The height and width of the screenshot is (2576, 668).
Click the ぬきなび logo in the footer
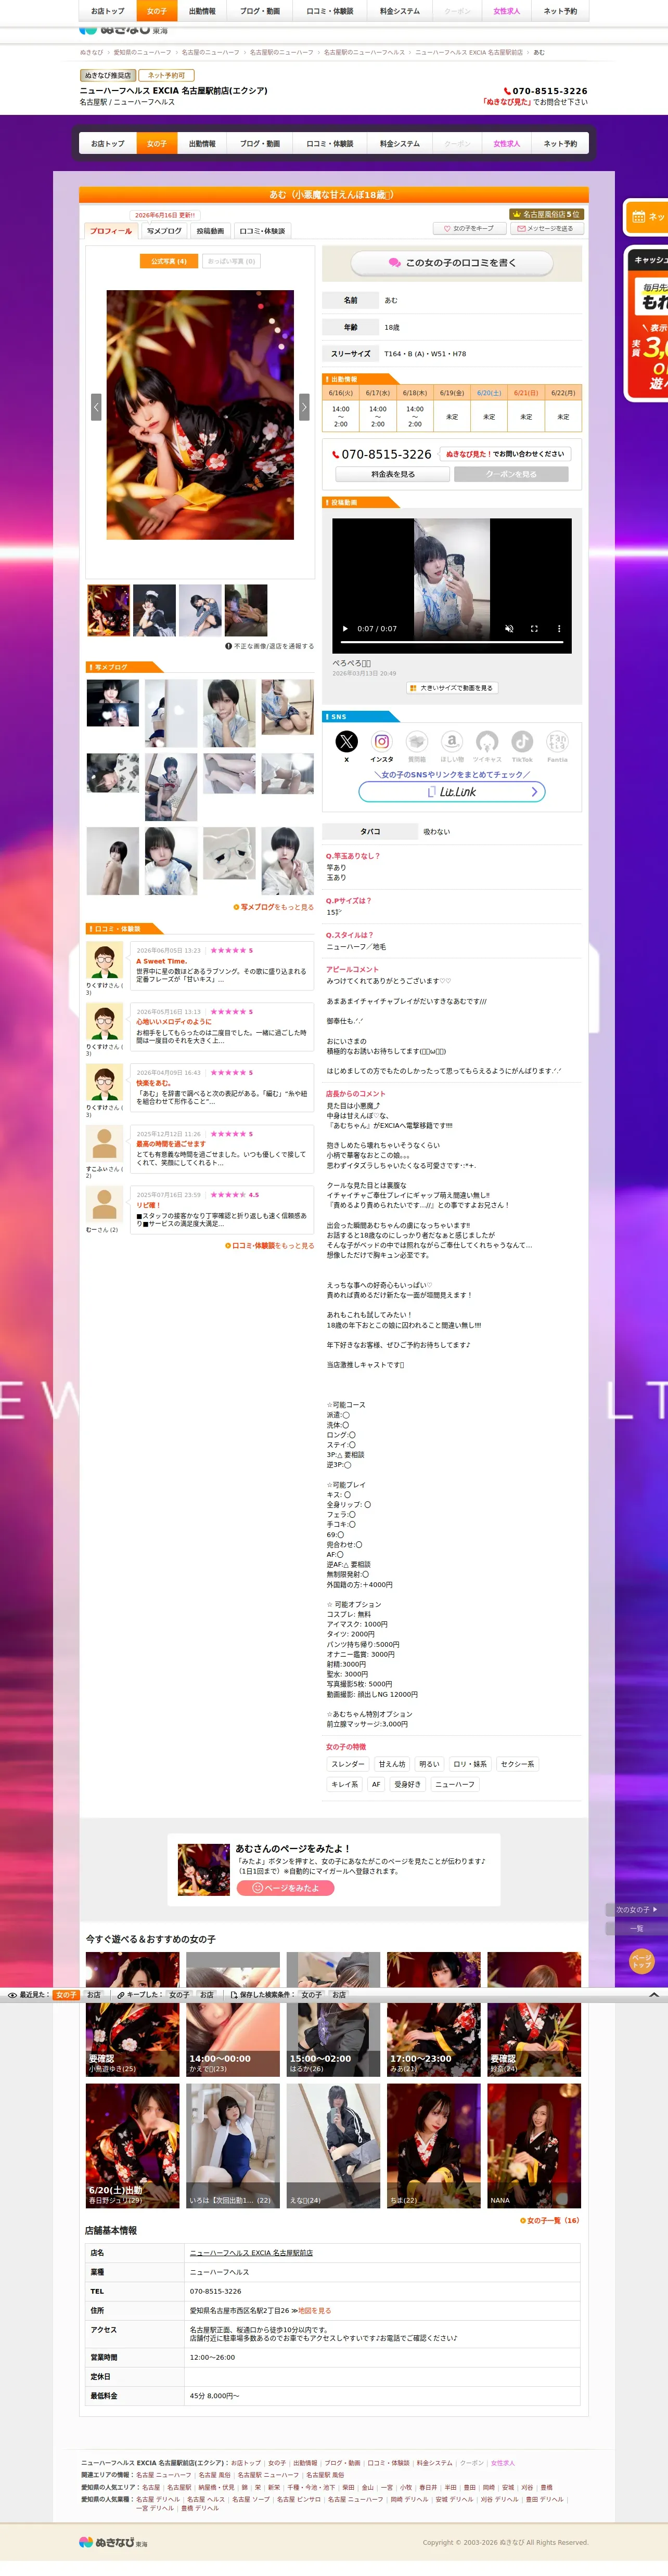(113, 2542)
